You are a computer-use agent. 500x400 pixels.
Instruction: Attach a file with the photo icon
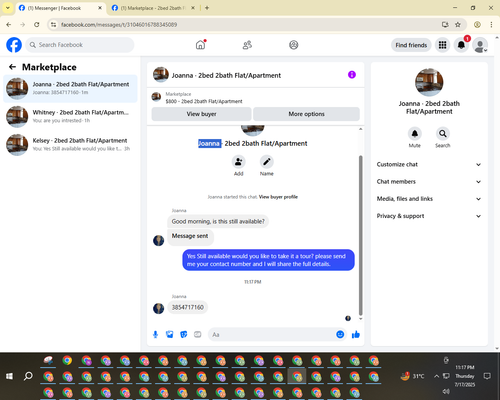(170, 334)
